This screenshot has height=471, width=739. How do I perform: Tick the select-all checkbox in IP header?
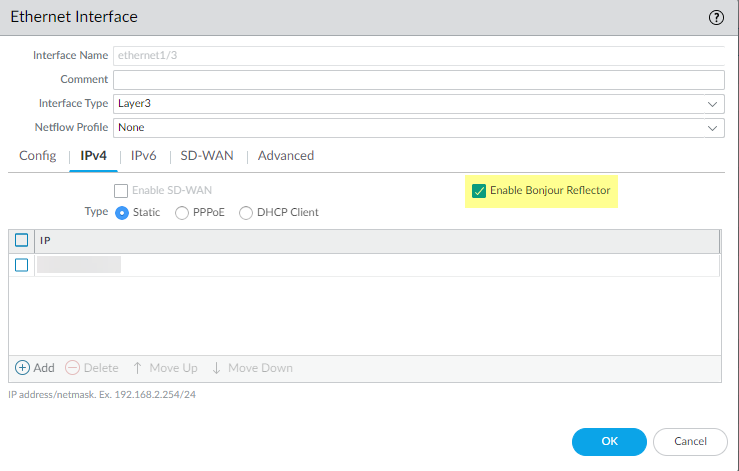[x=21, y=241]
